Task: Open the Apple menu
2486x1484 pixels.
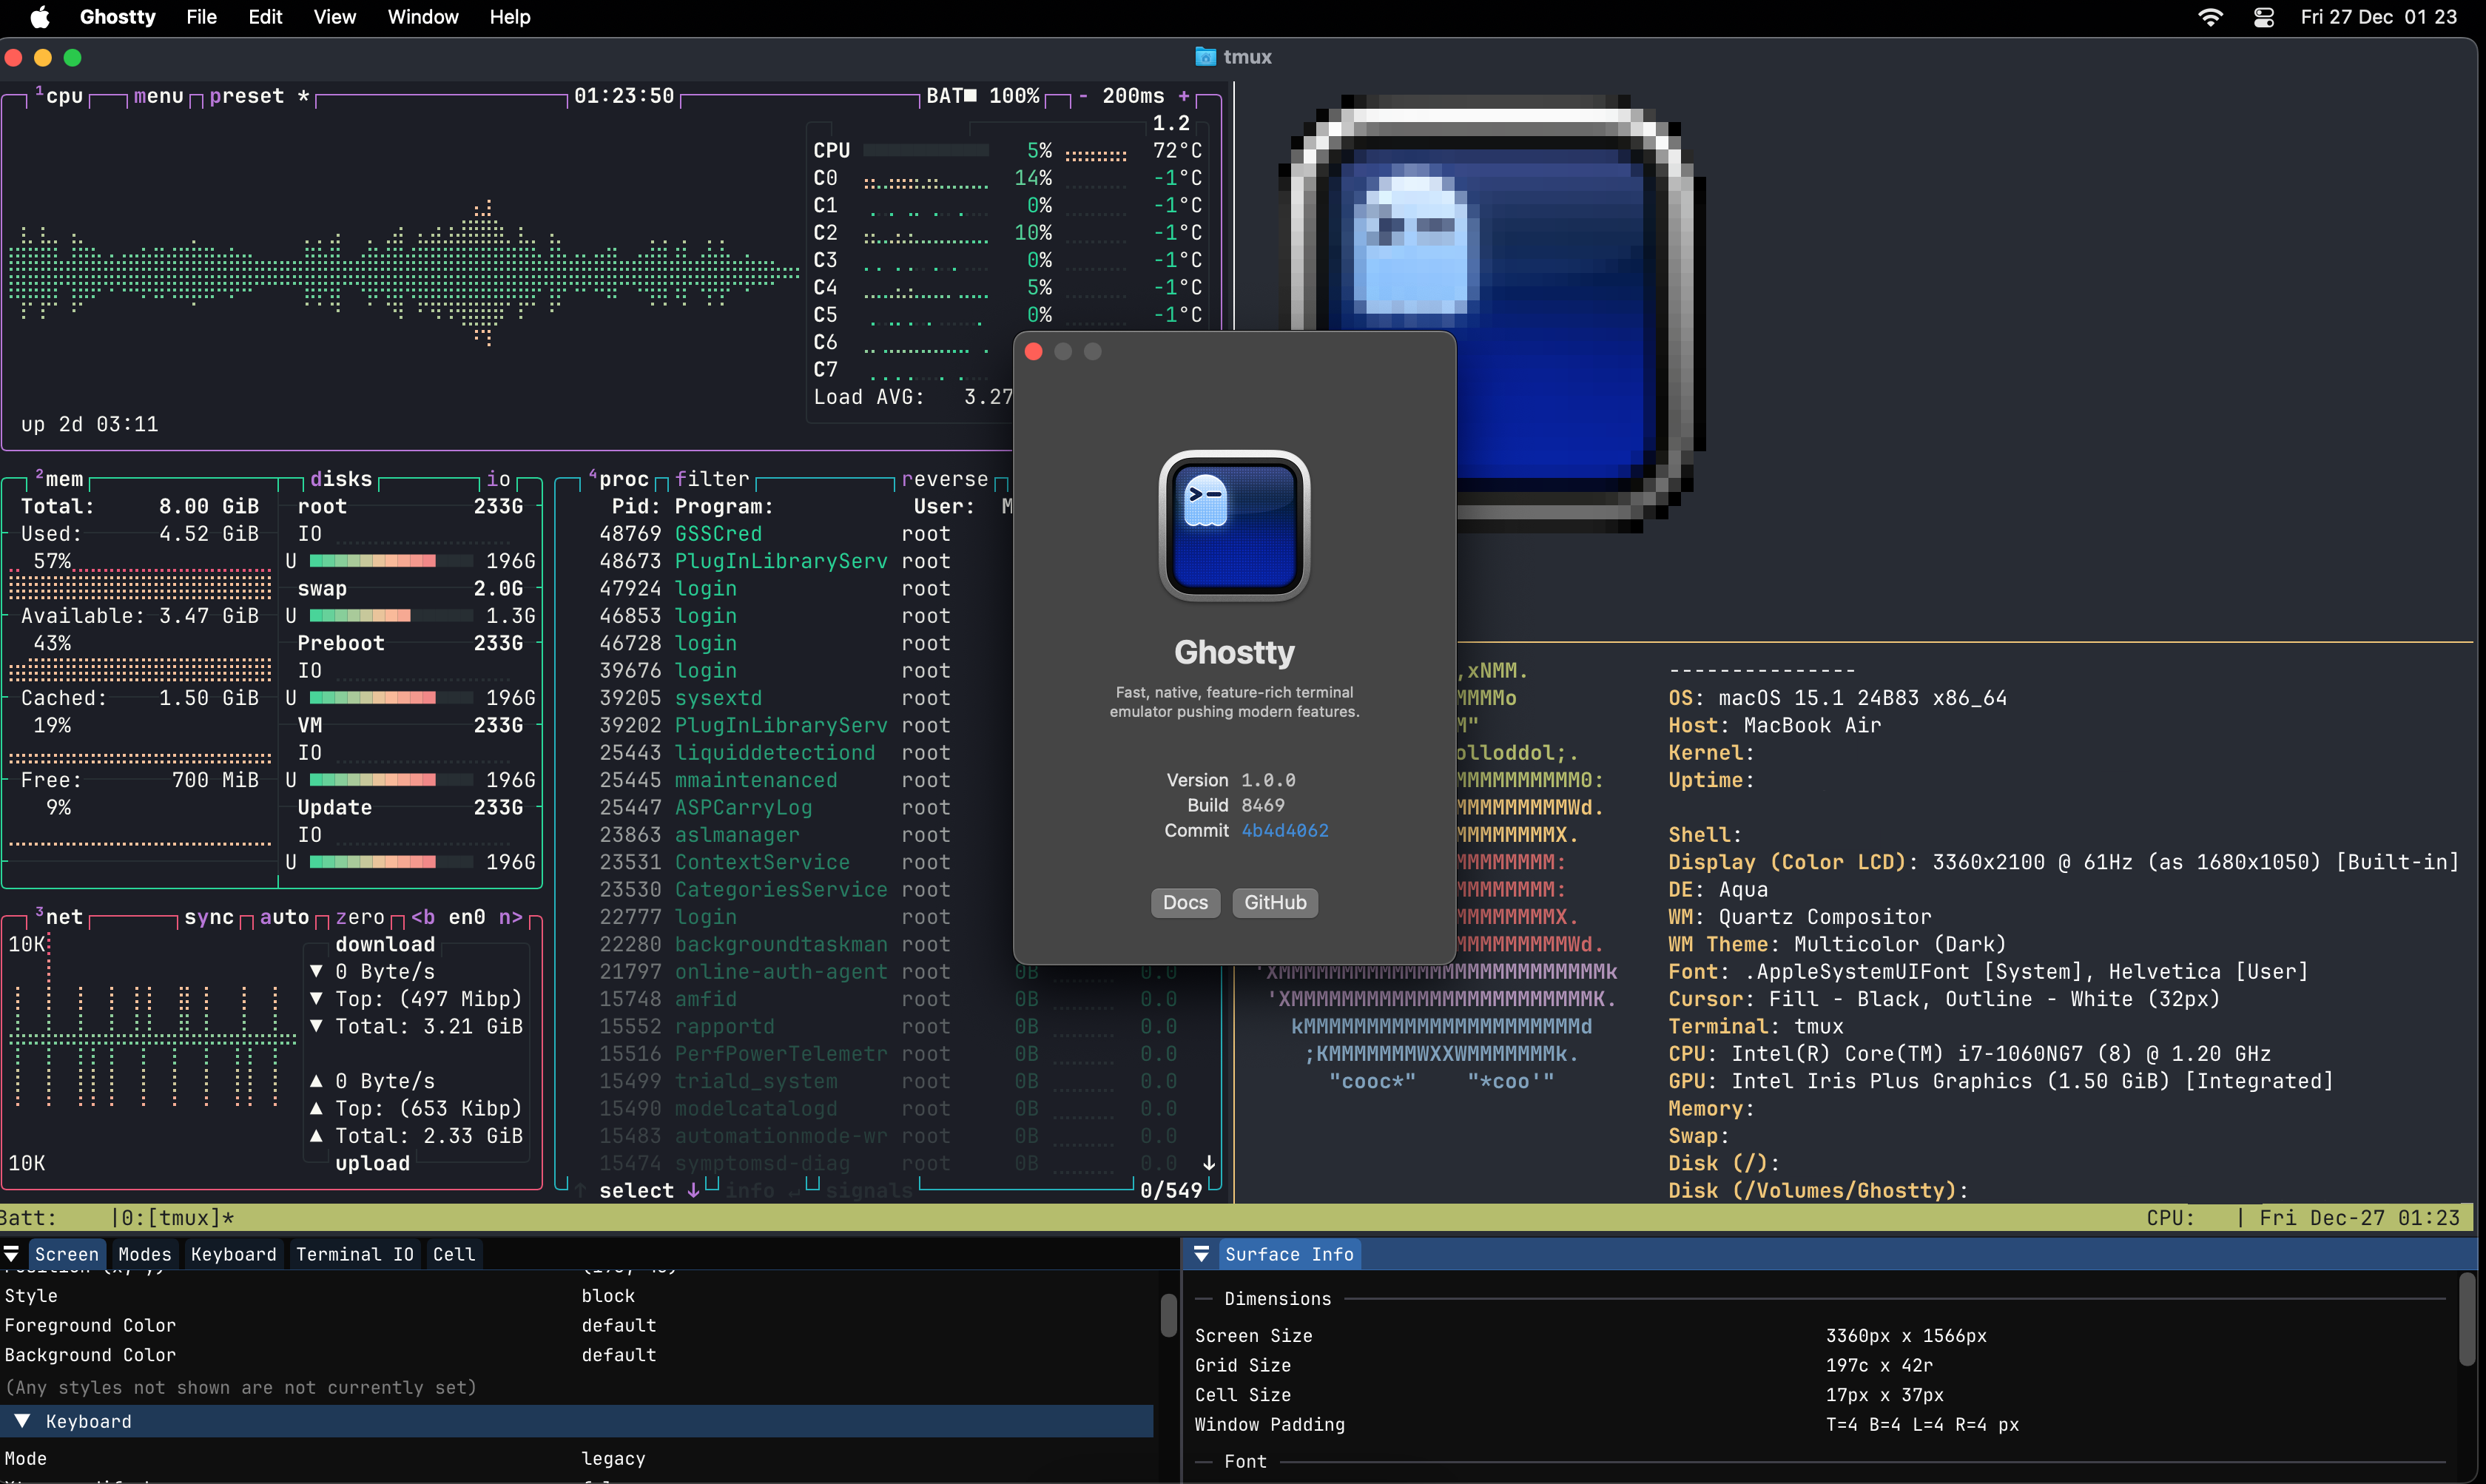Action: (40, 17)
